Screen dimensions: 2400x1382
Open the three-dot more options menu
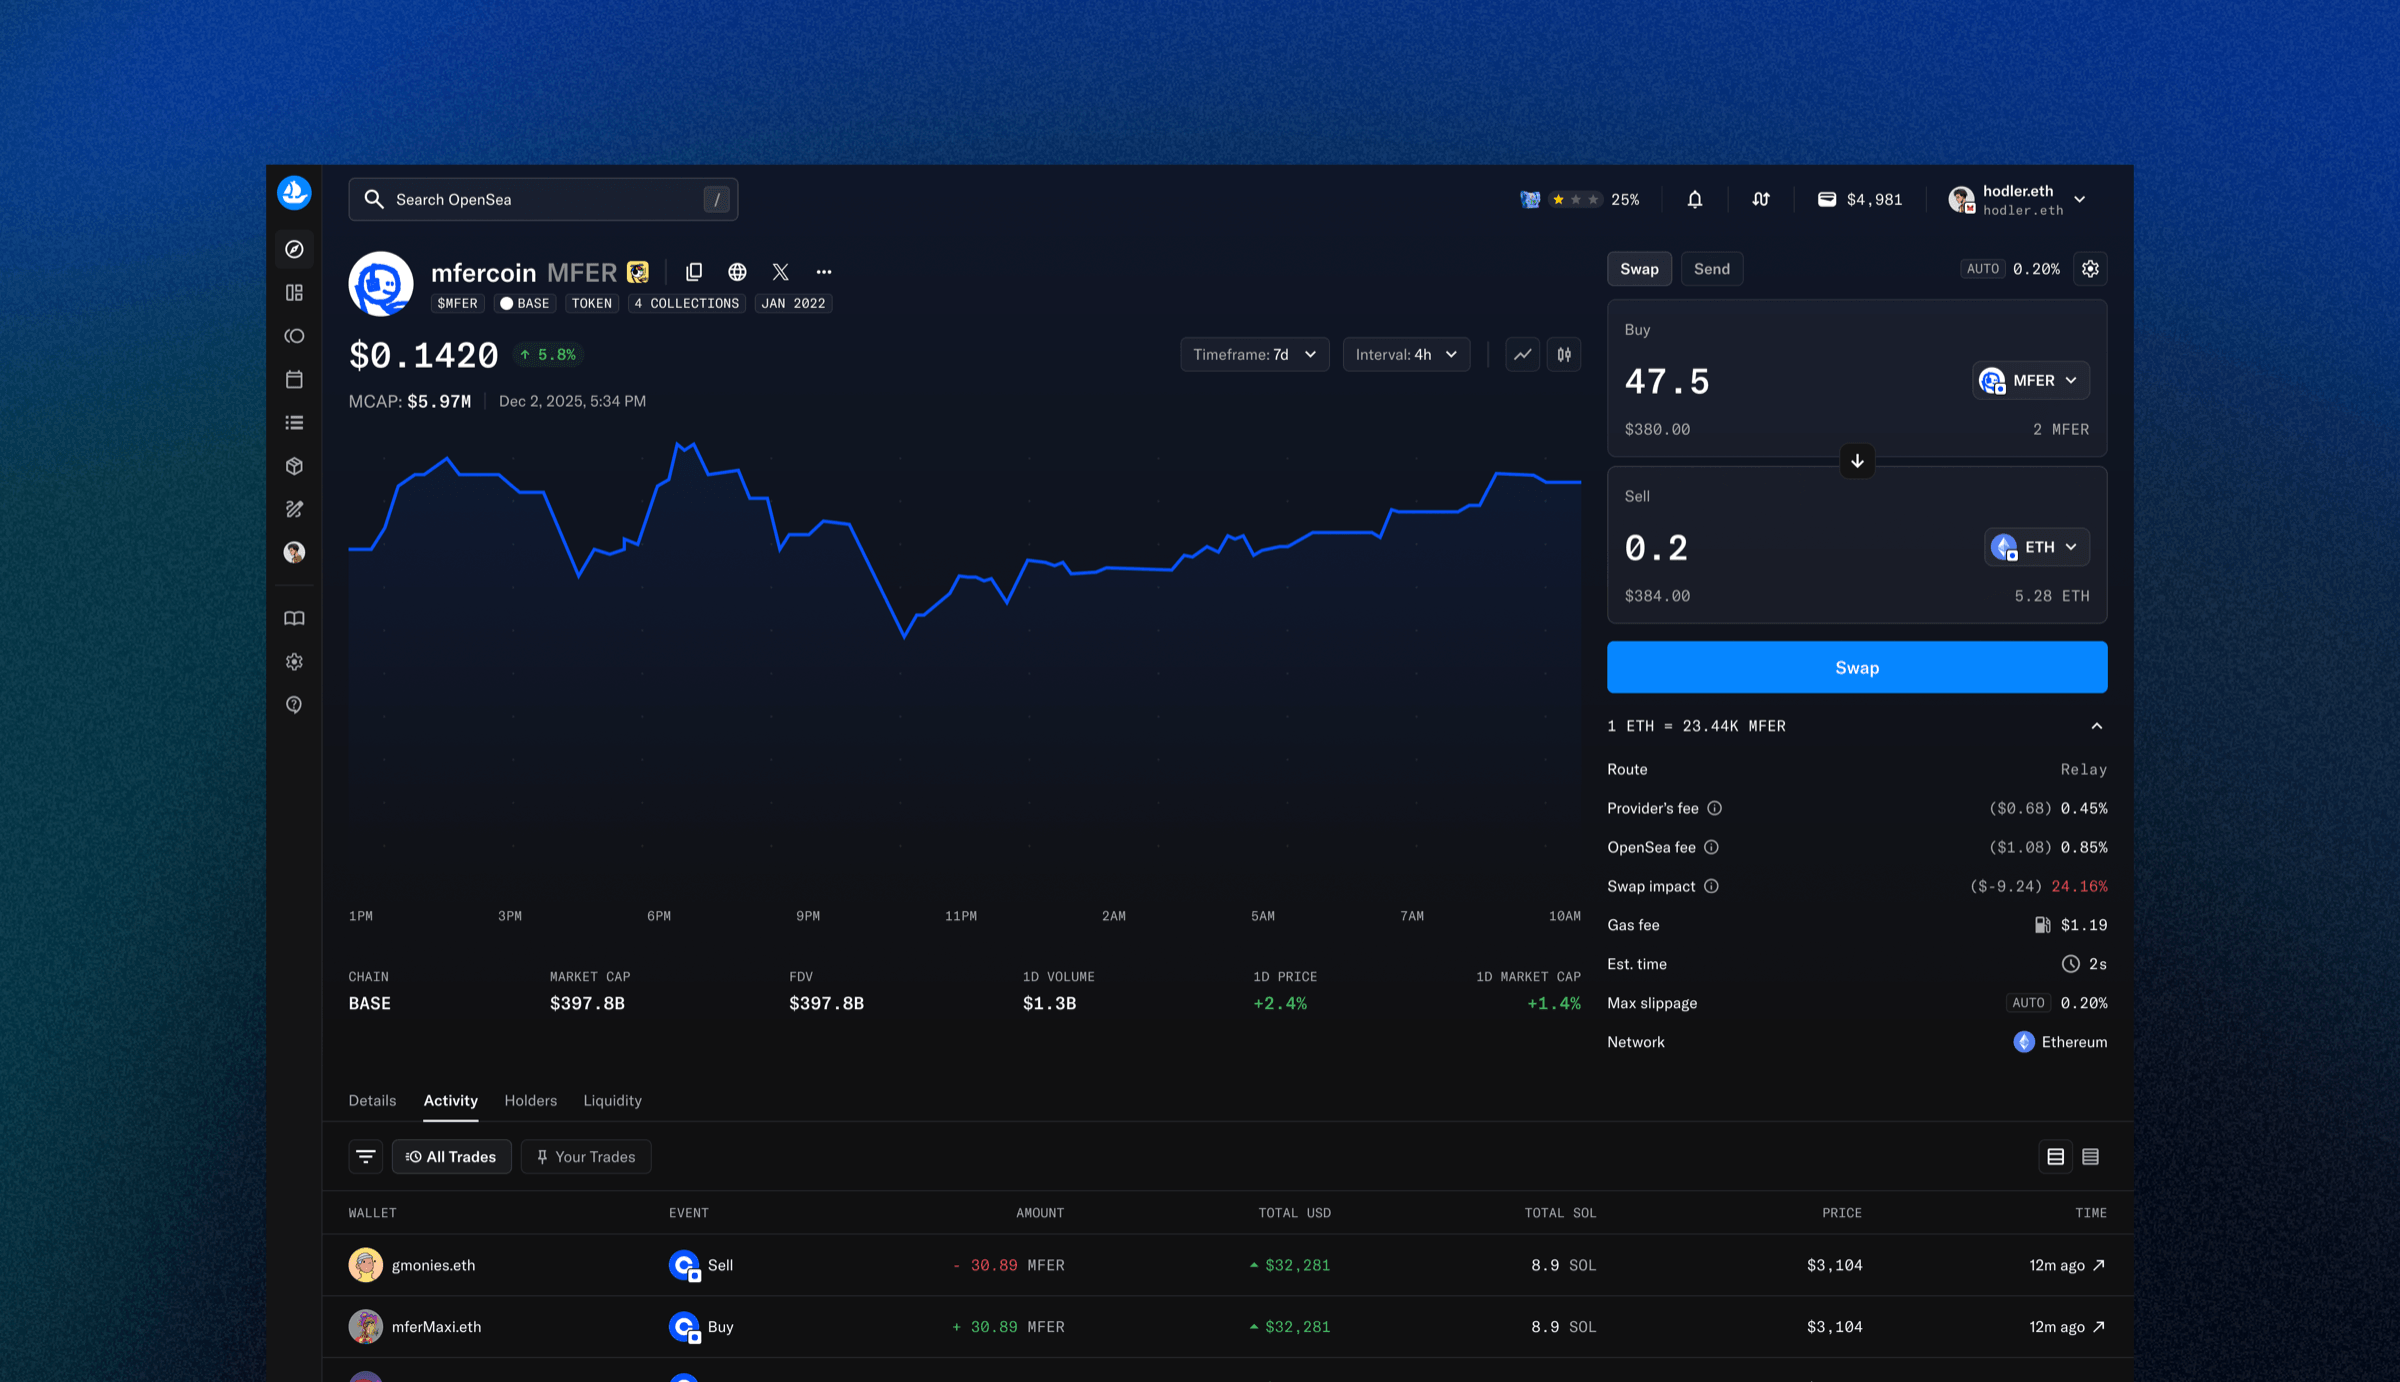(824, 272)
